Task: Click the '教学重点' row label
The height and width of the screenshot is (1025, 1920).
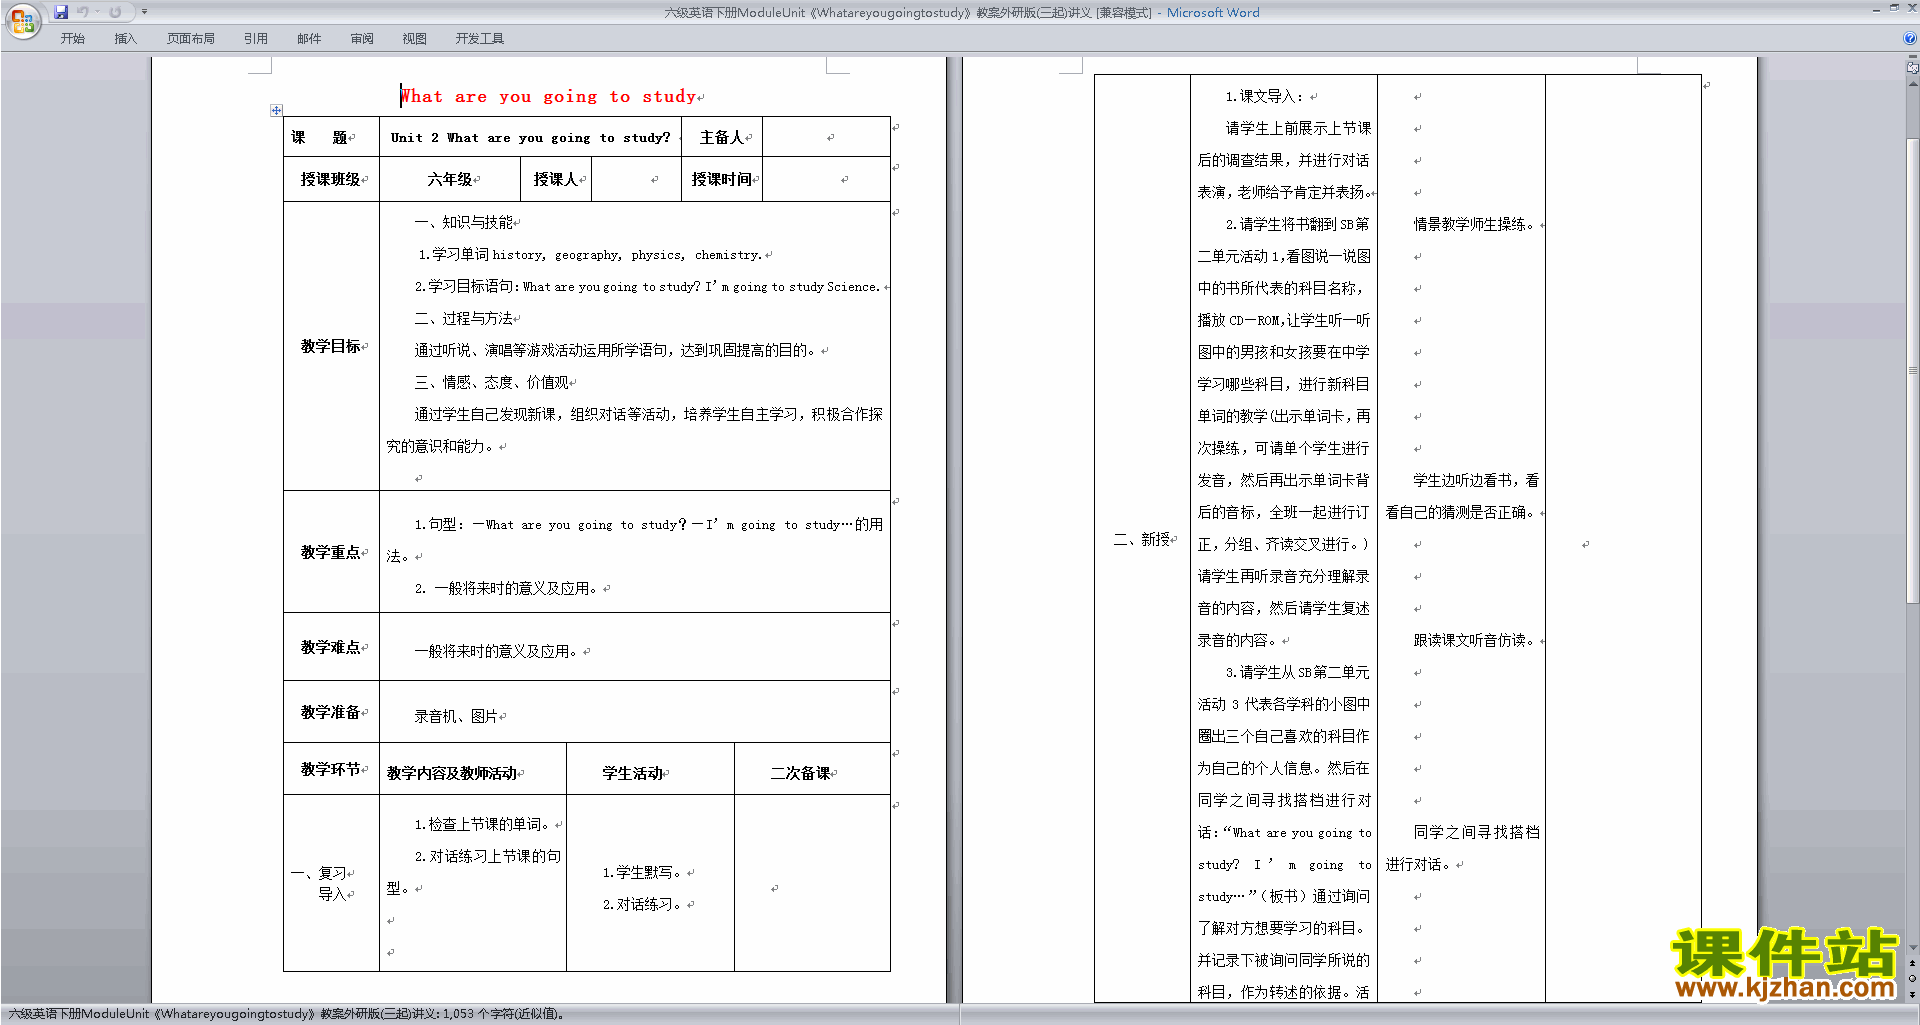Action: tap(331, 552)
